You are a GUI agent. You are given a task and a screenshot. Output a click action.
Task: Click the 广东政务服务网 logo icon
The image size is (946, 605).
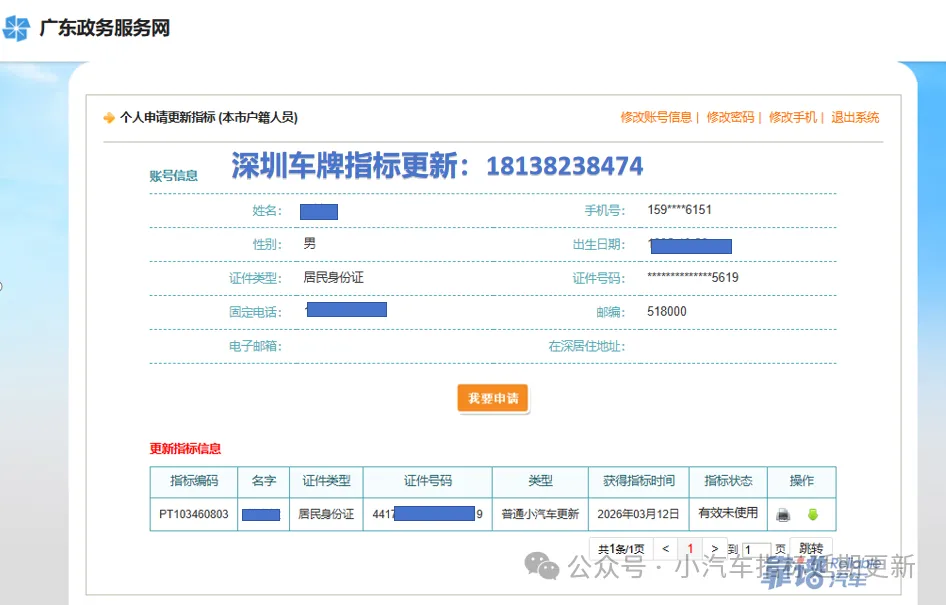[16, 28]
